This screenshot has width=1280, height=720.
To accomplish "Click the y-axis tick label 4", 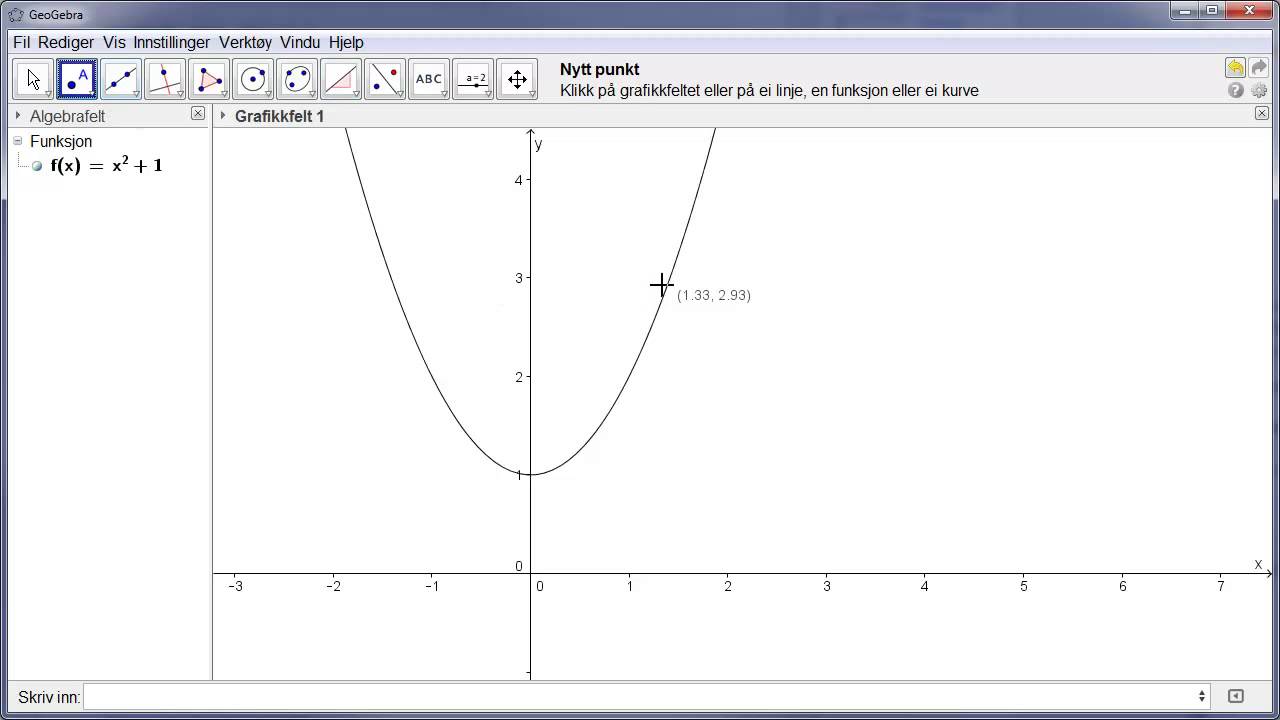I will 519,180.
